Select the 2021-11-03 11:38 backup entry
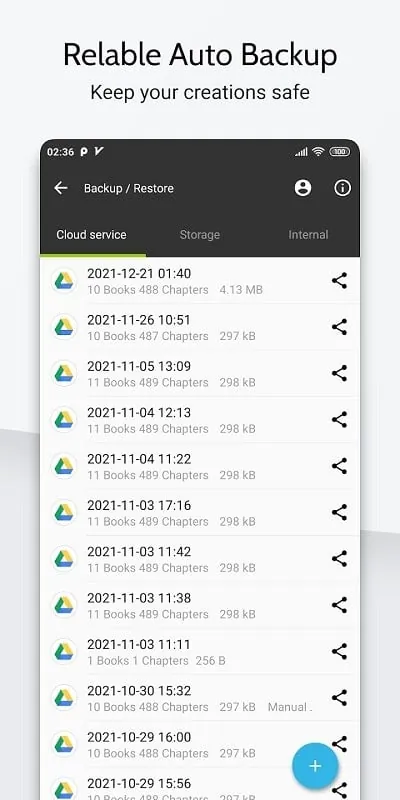The image size is (400, 800). click(x=200, y=606)
